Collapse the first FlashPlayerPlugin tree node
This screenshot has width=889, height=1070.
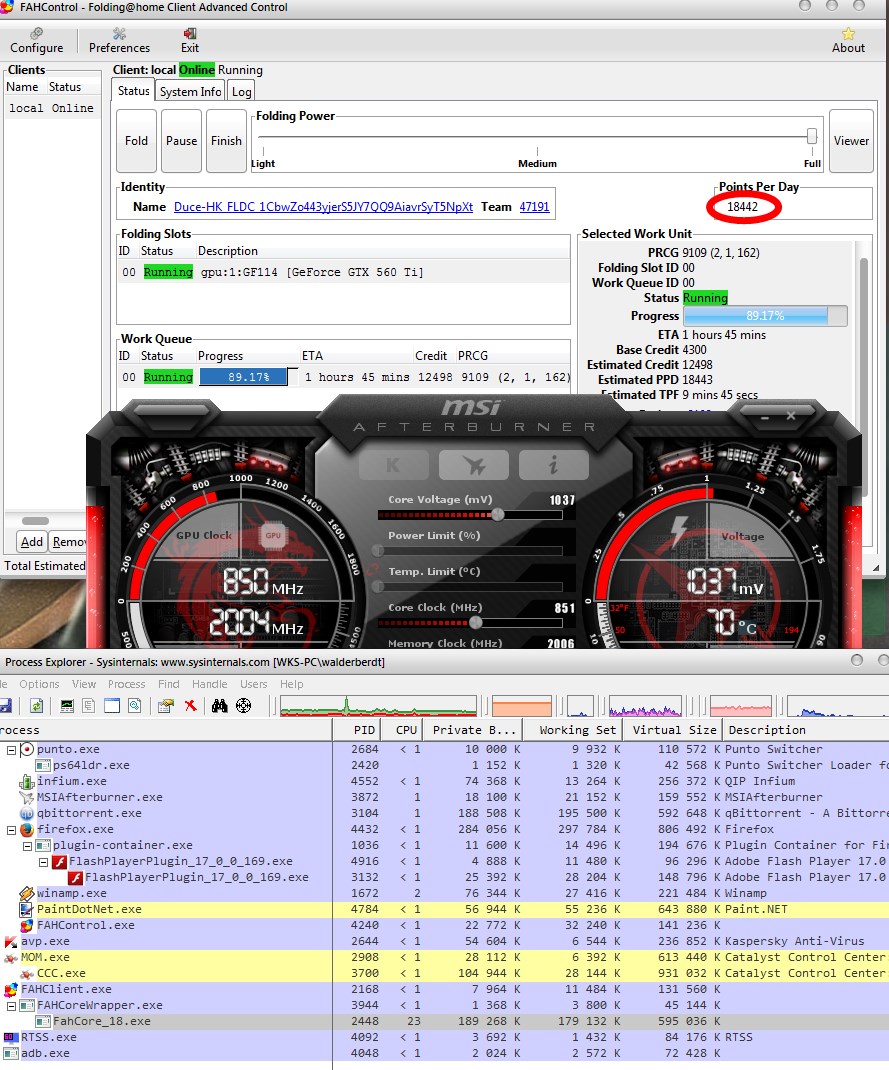(x=43, y=863)
